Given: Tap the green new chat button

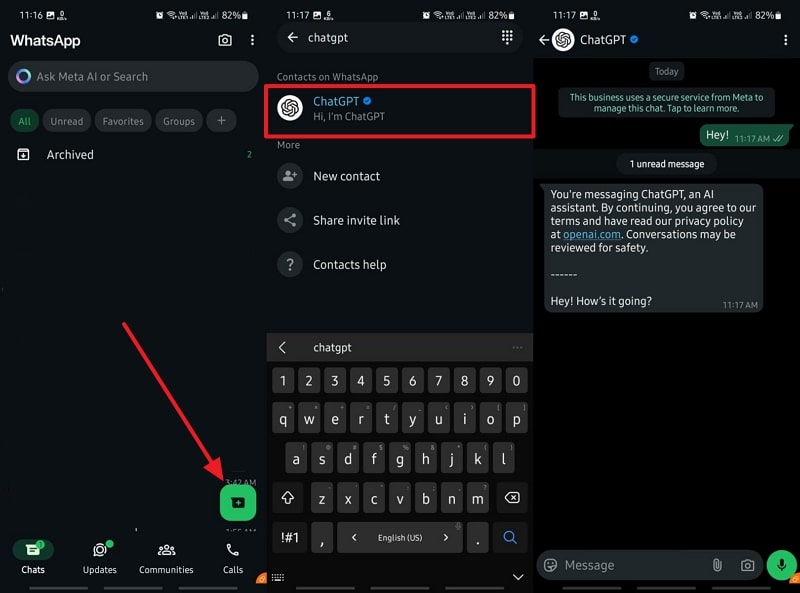Looking at the screenshot, I should point(237,503).
